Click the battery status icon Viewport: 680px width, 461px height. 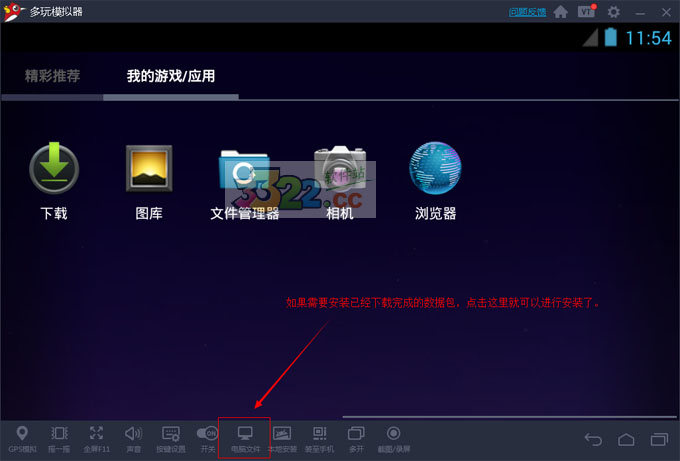tap(611, 37)
